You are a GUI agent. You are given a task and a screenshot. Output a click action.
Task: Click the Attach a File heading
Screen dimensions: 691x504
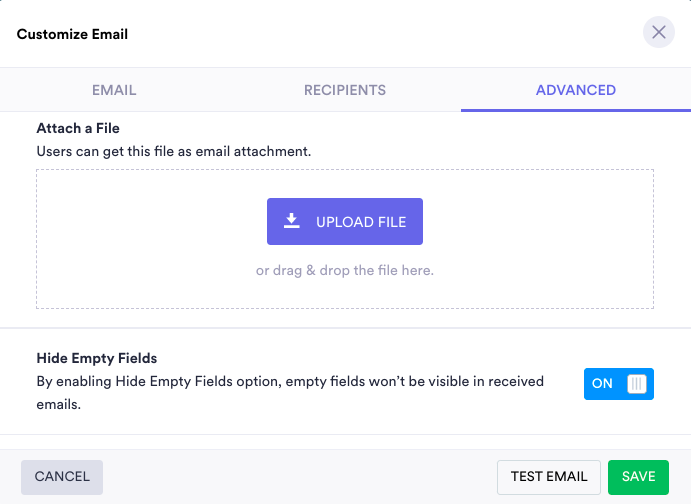(78, 129)
